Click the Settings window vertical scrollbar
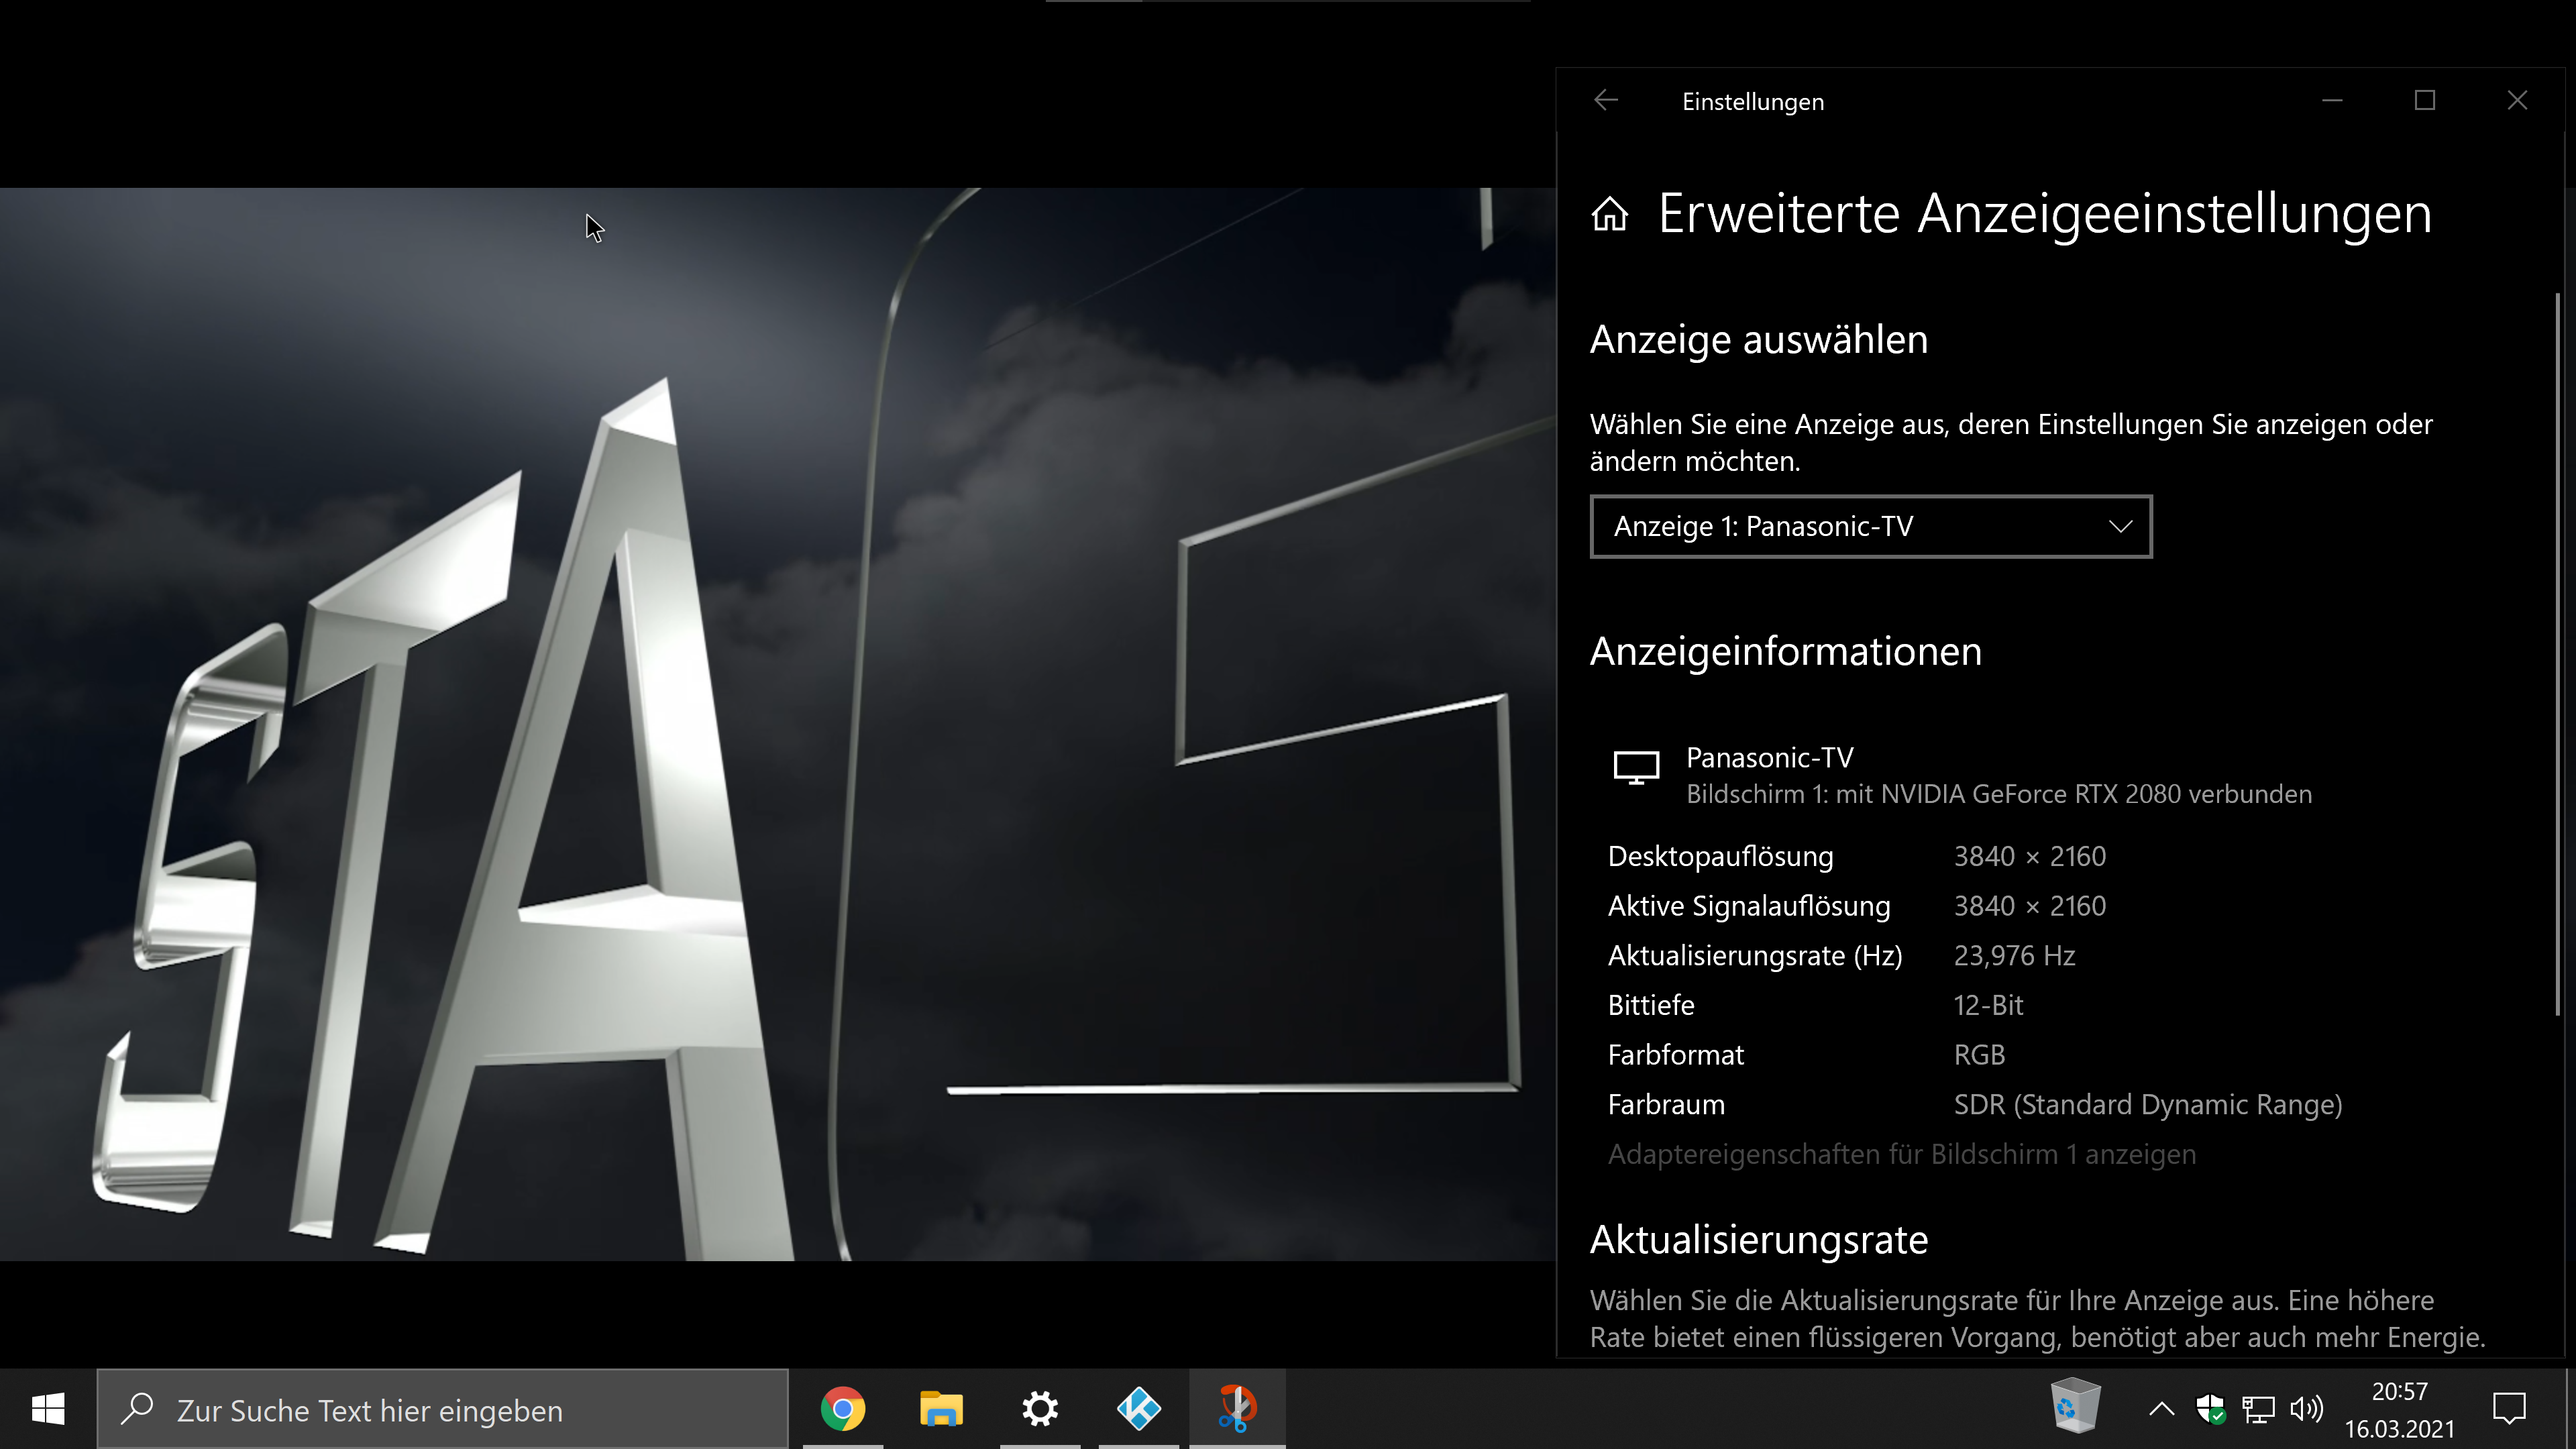 (x=2558, y=650)
